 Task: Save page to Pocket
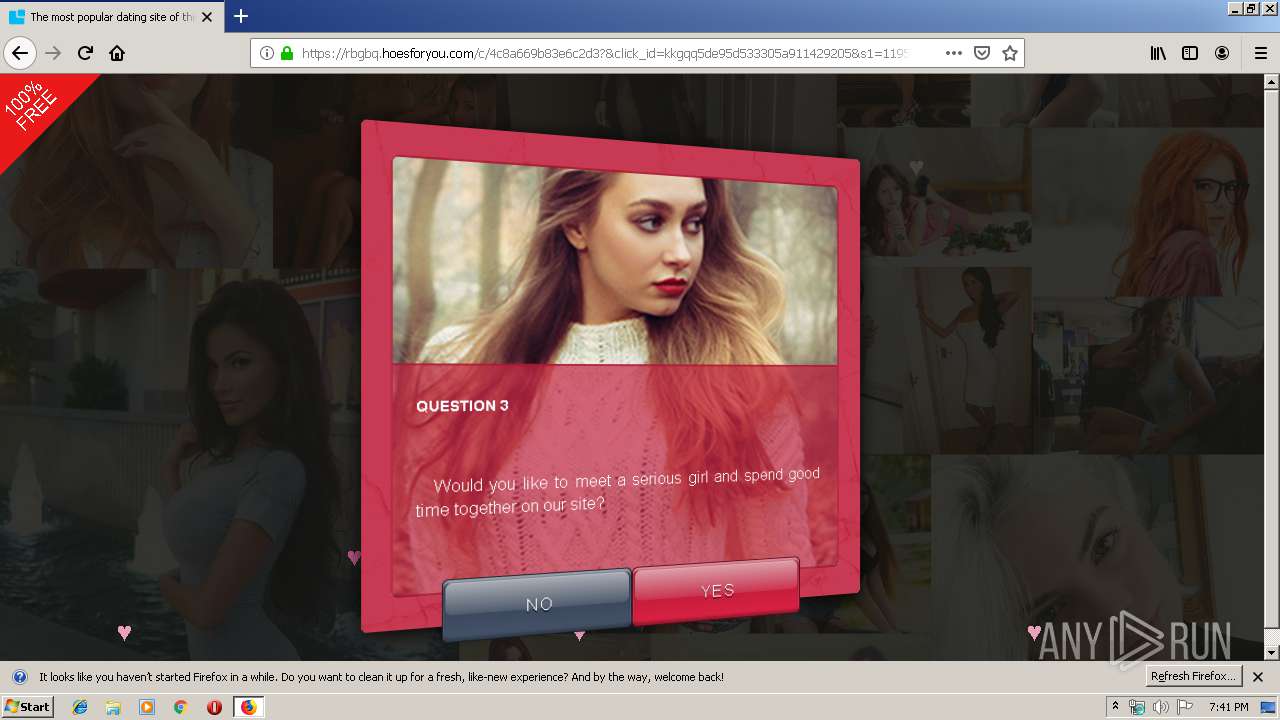coord(982,53)
